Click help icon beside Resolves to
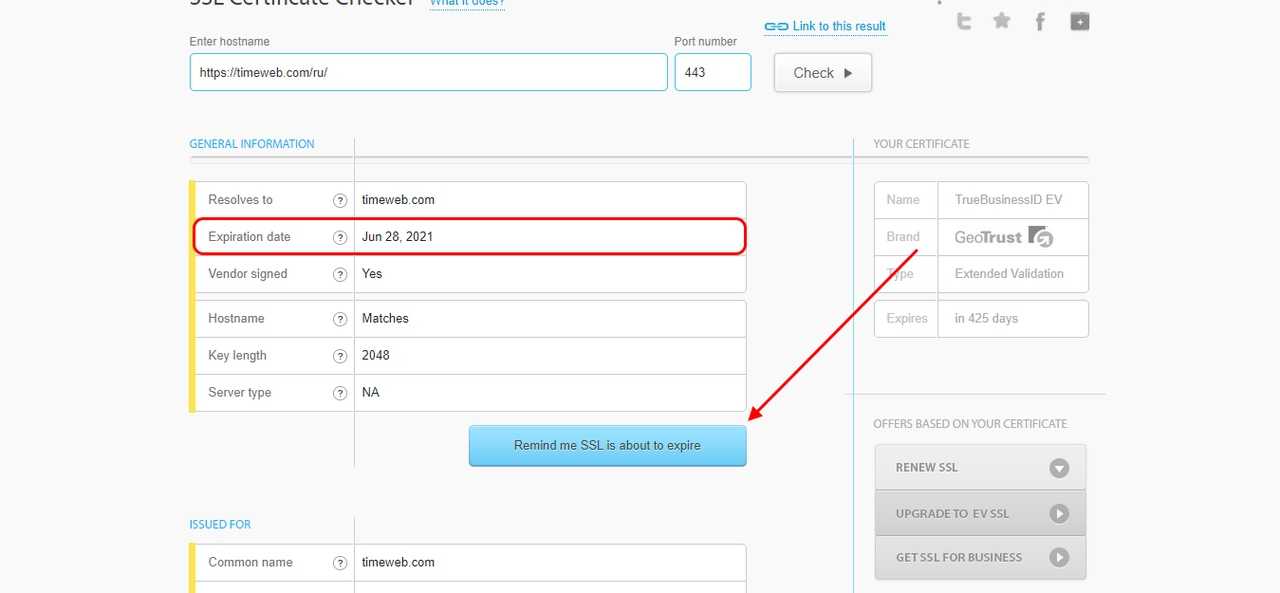Image resolution: width=1280 pixels, height=593 pixels. pyautogui.click(x=340, y=200)
